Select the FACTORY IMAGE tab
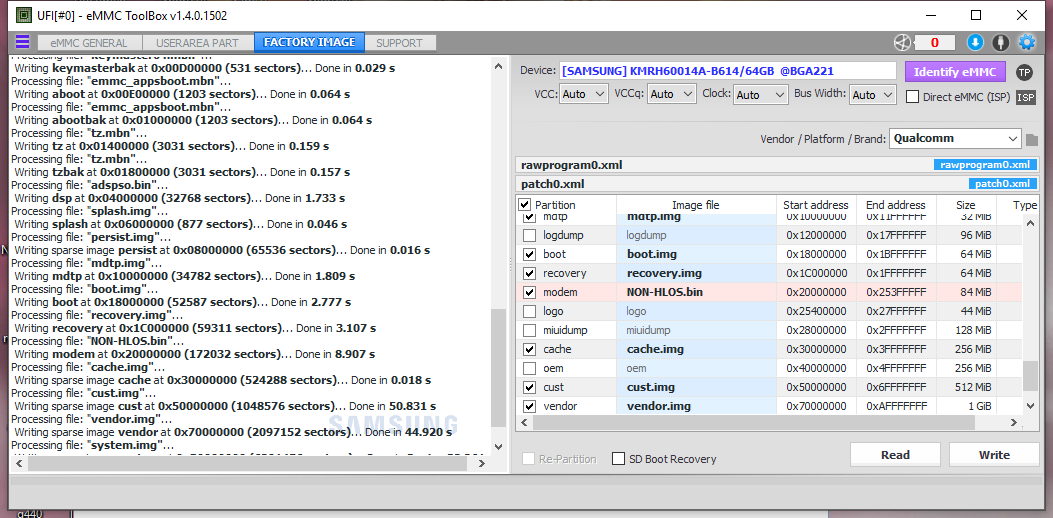1053x518 pixels. tap(310, 42)
